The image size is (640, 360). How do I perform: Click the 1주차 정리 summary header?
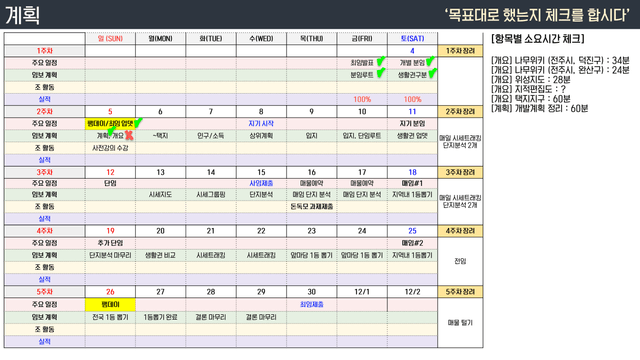click(460, 51)
